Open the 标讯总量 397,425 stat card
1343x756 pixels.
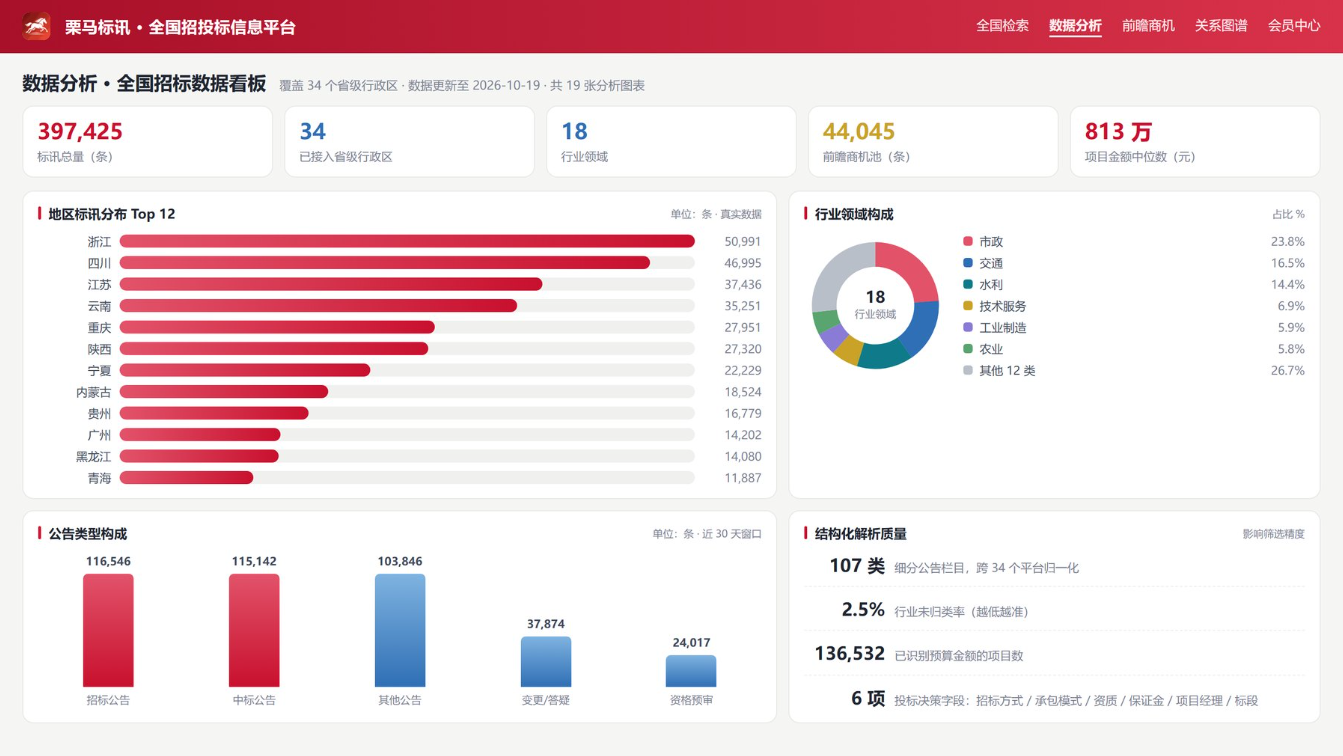148,142
